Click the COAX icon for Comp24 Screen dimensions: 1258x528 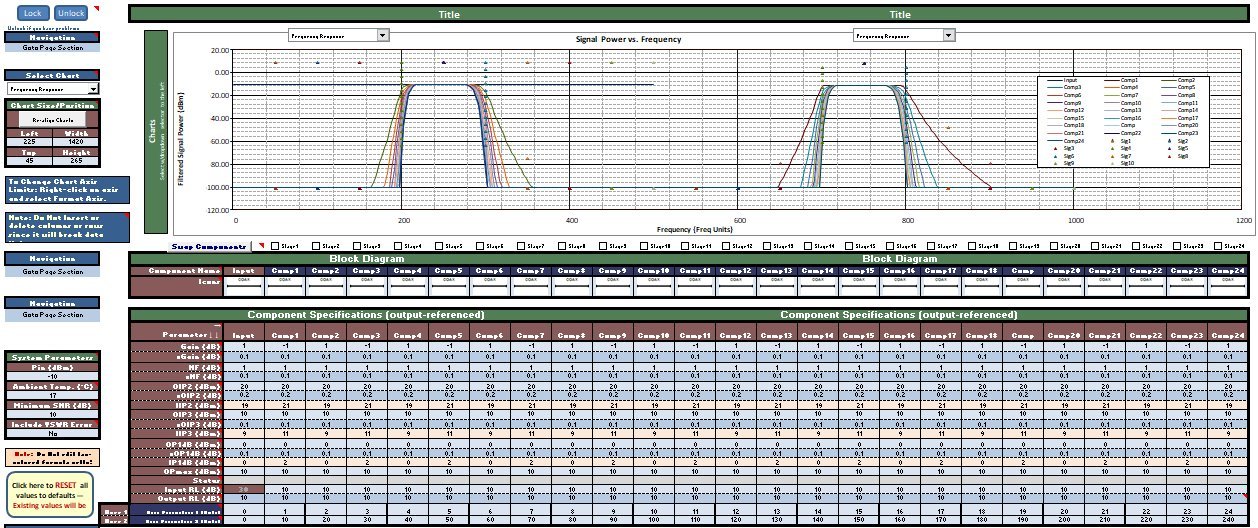[x=1228, y=287]
